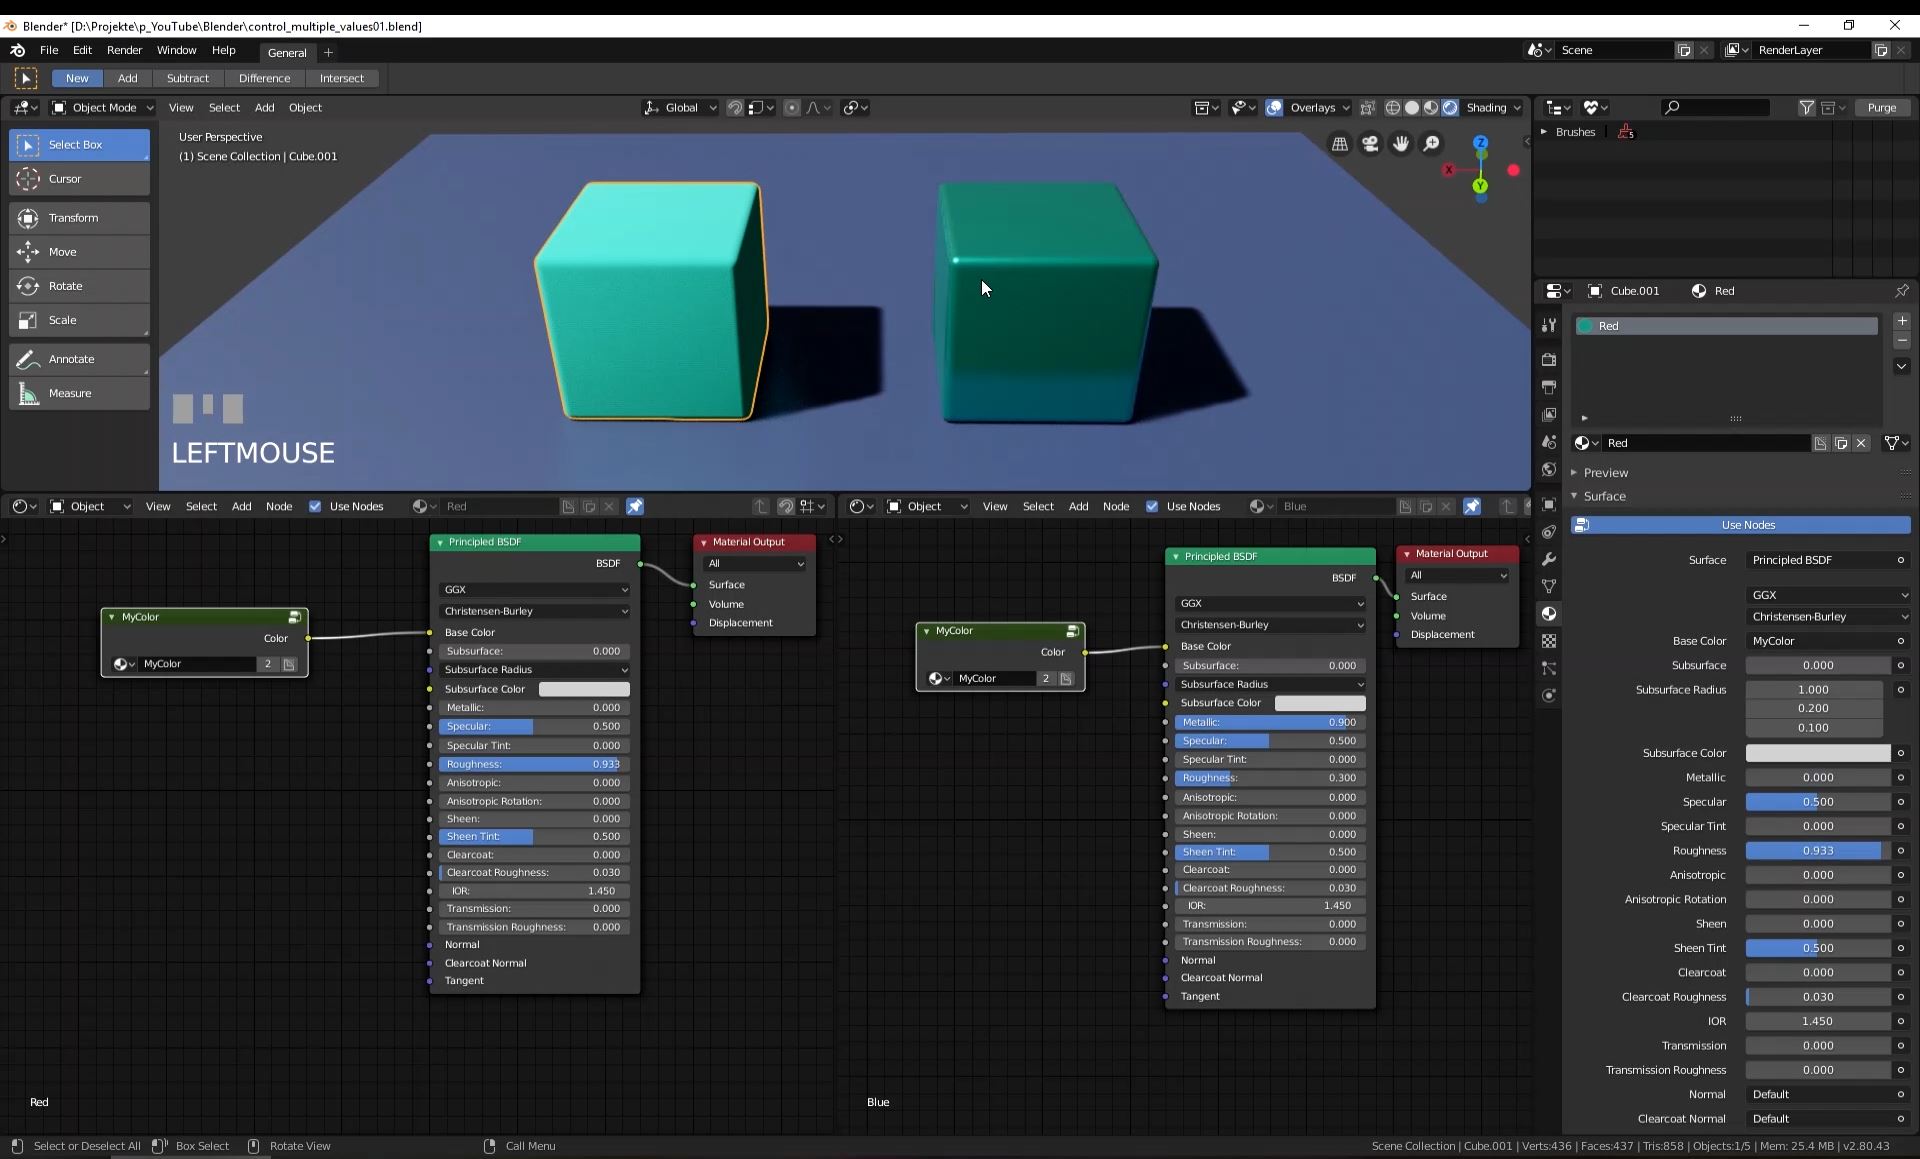1920x1159 pixels.
Task: Remove material slot with minus button
Action: tap(1902, 341)
